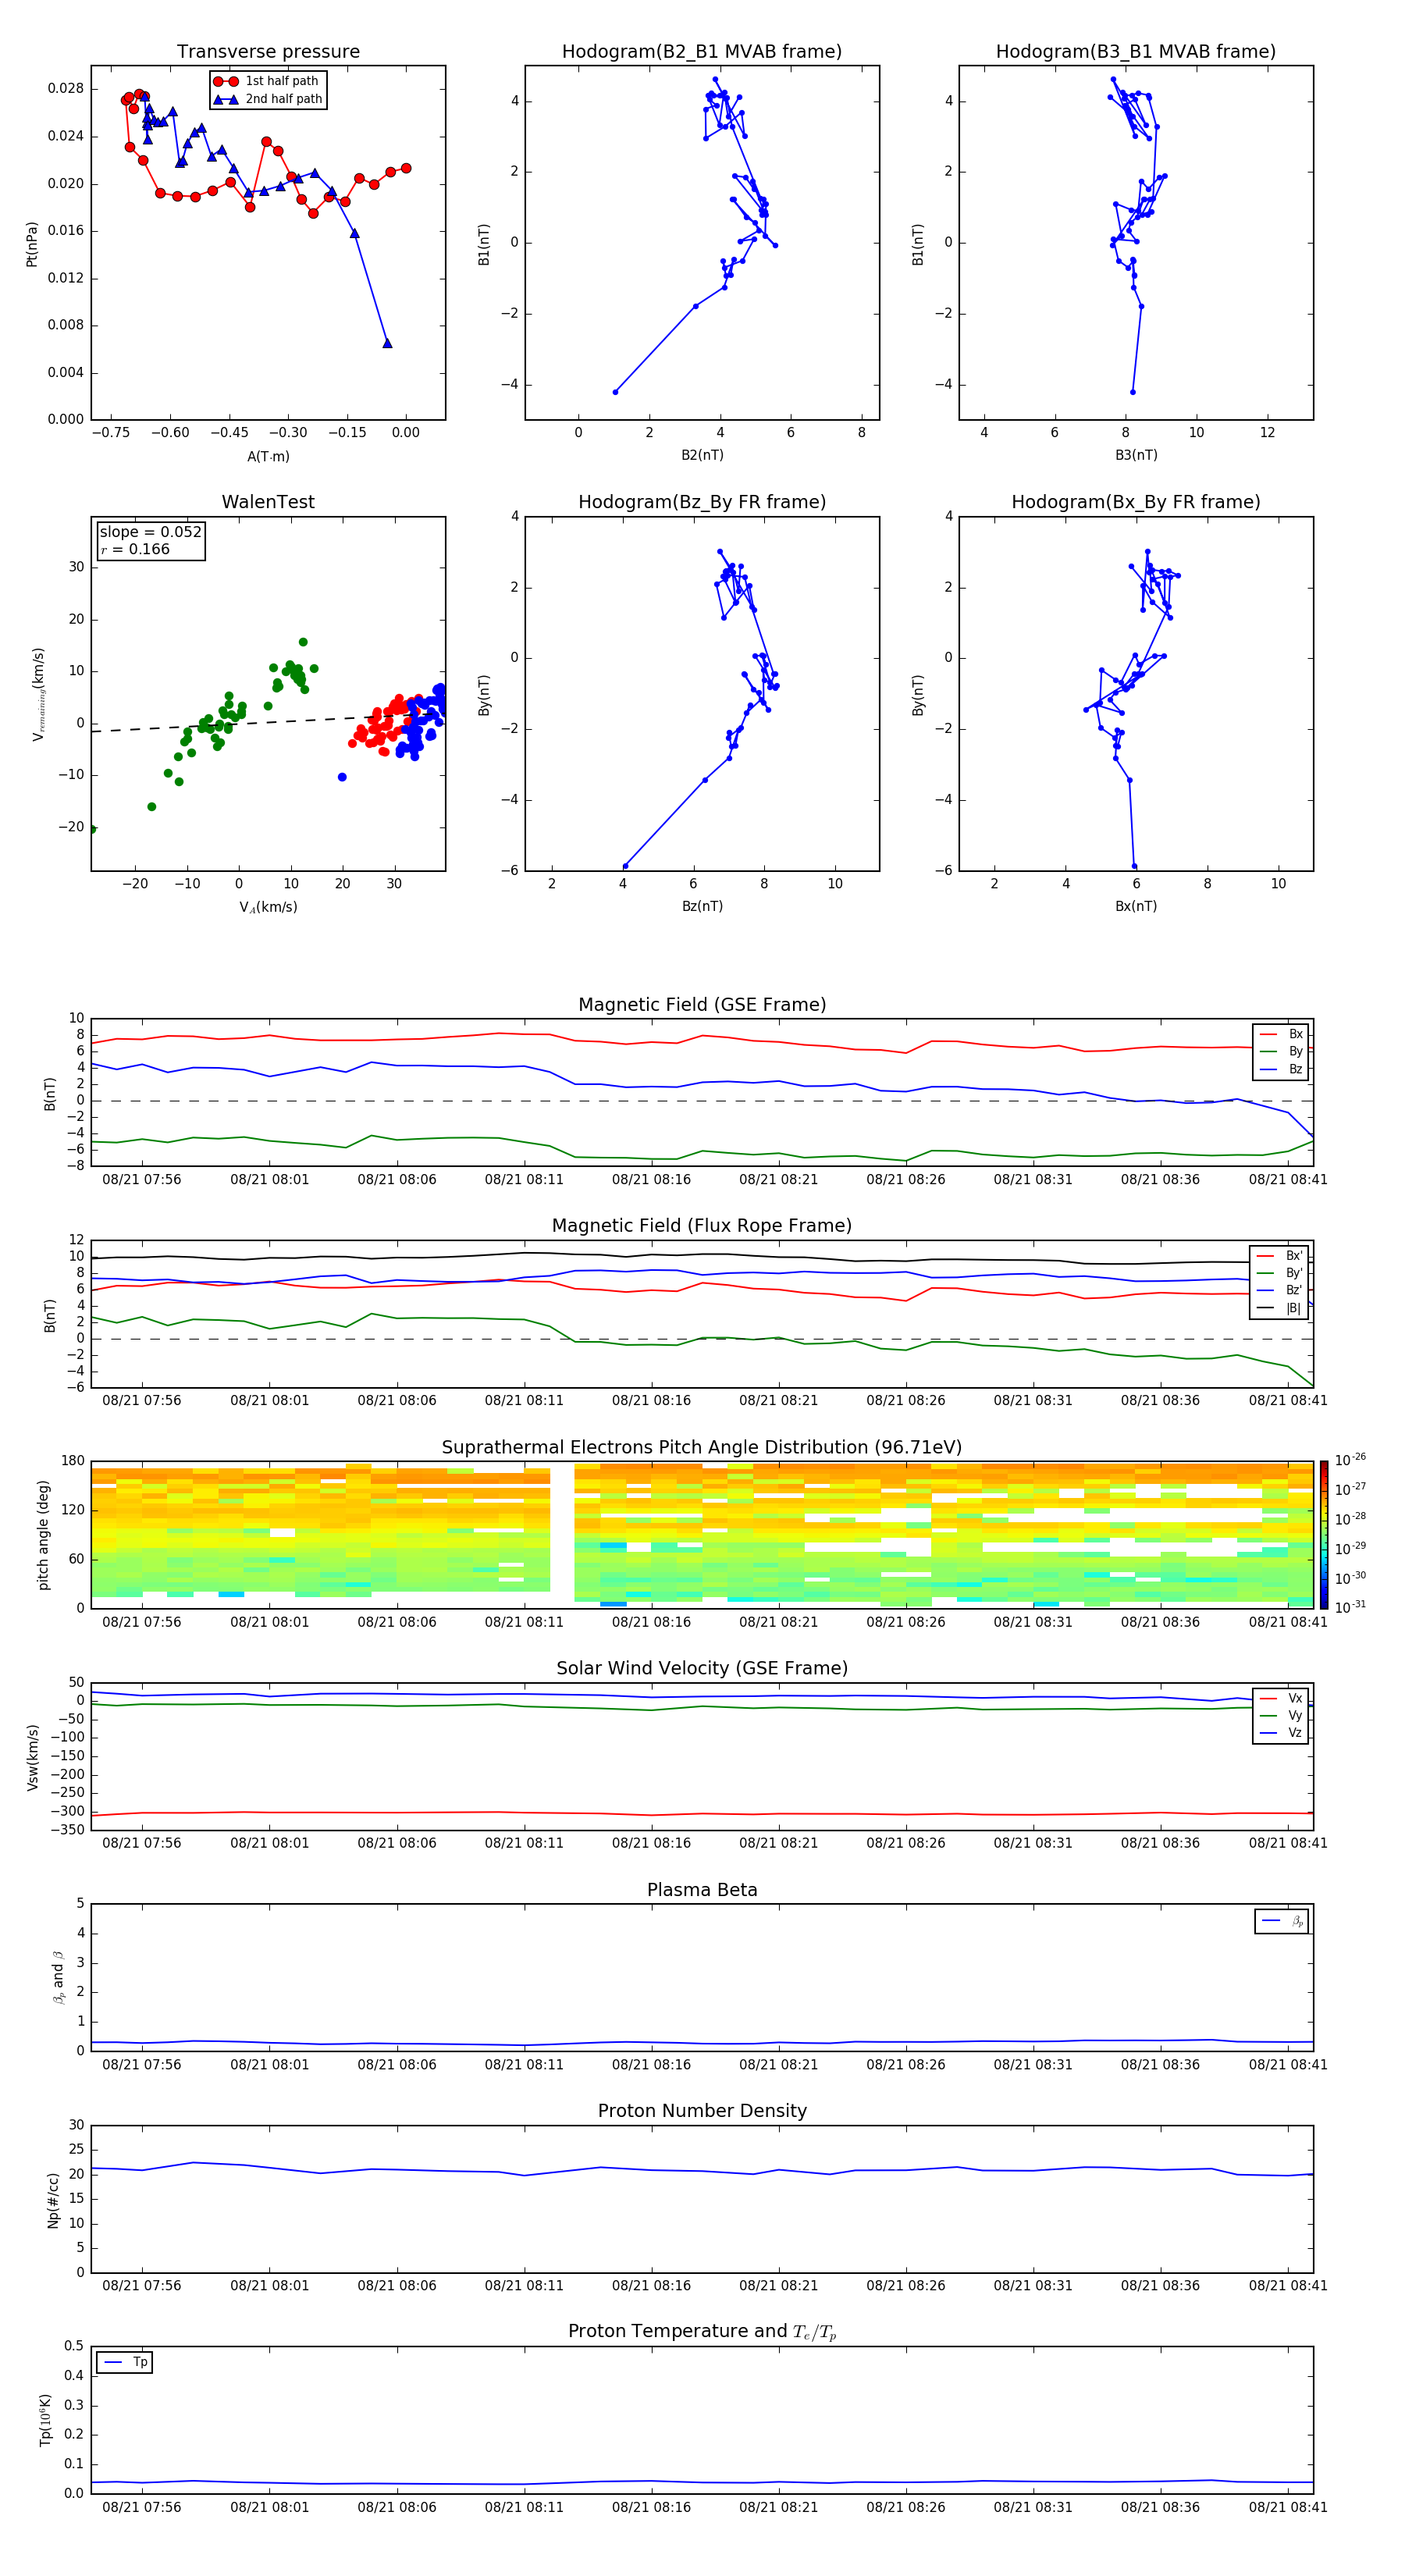Click 'A(T·m)' x-axis label
This screenshot has height=2576, width=1405.
click(x=268, y=457)
